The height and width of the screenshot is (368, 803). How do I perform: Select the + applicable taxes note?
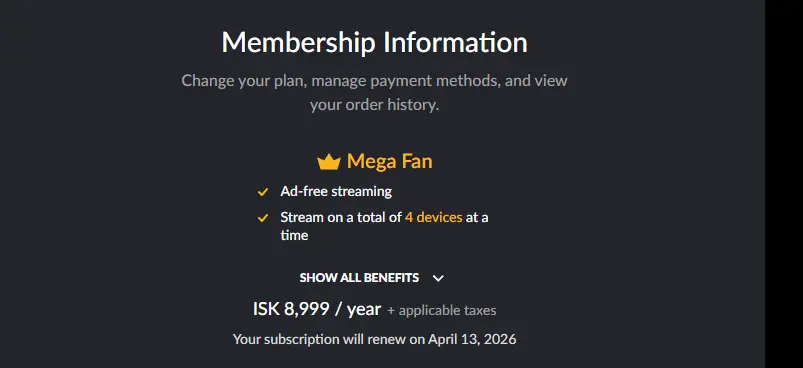click(441, 311)
